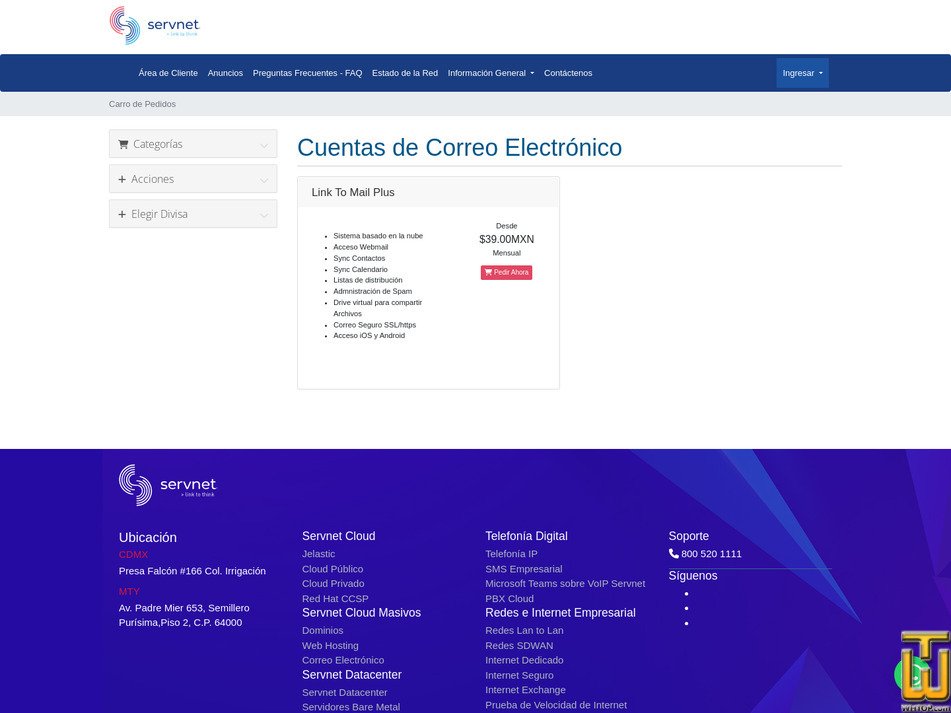Click the Carro de Pedidos breadcrumb

coord(143,104)
